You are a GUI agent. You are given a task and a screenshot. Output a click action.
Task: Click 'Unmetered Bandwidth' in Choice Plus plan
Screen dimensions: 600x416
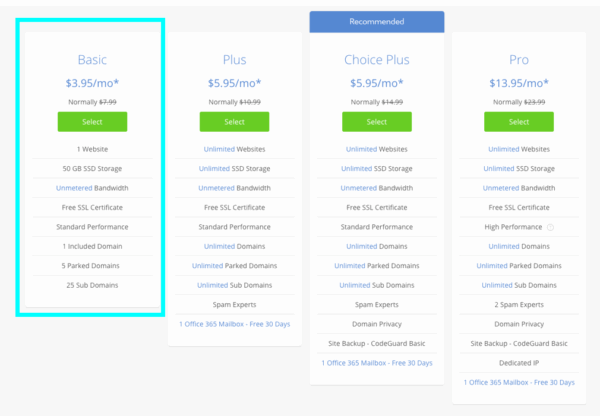(377, 188)
